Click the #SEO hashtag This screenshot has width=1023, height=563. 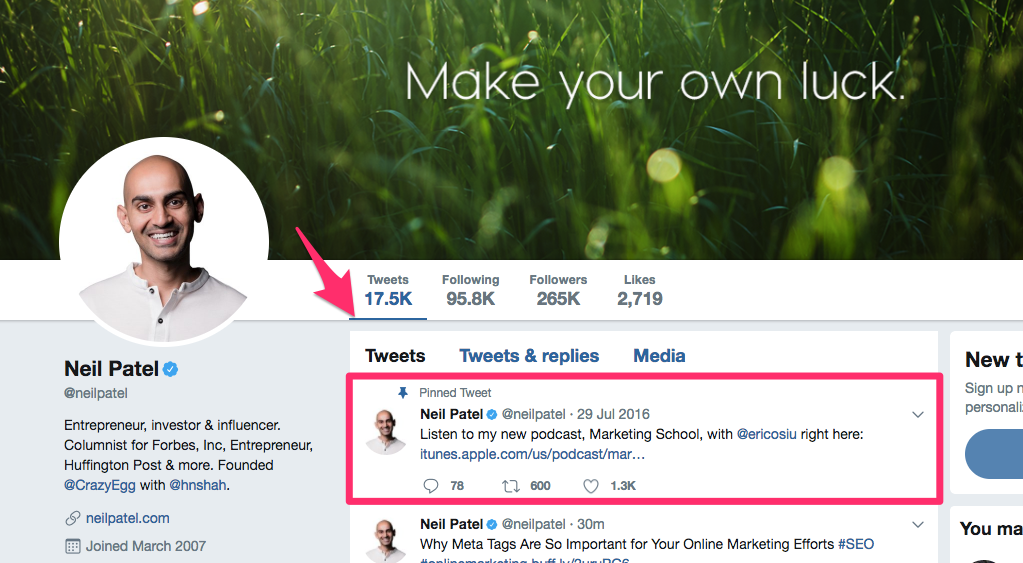point(856,544)
